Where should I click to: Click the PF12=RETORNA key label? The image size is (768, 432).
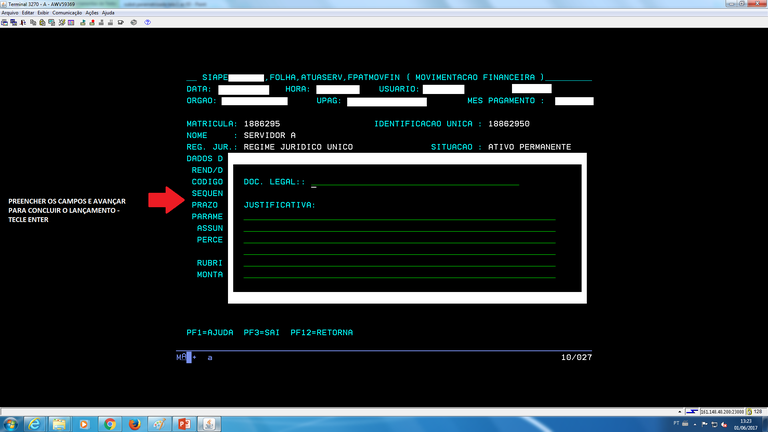tap(321, 333)
